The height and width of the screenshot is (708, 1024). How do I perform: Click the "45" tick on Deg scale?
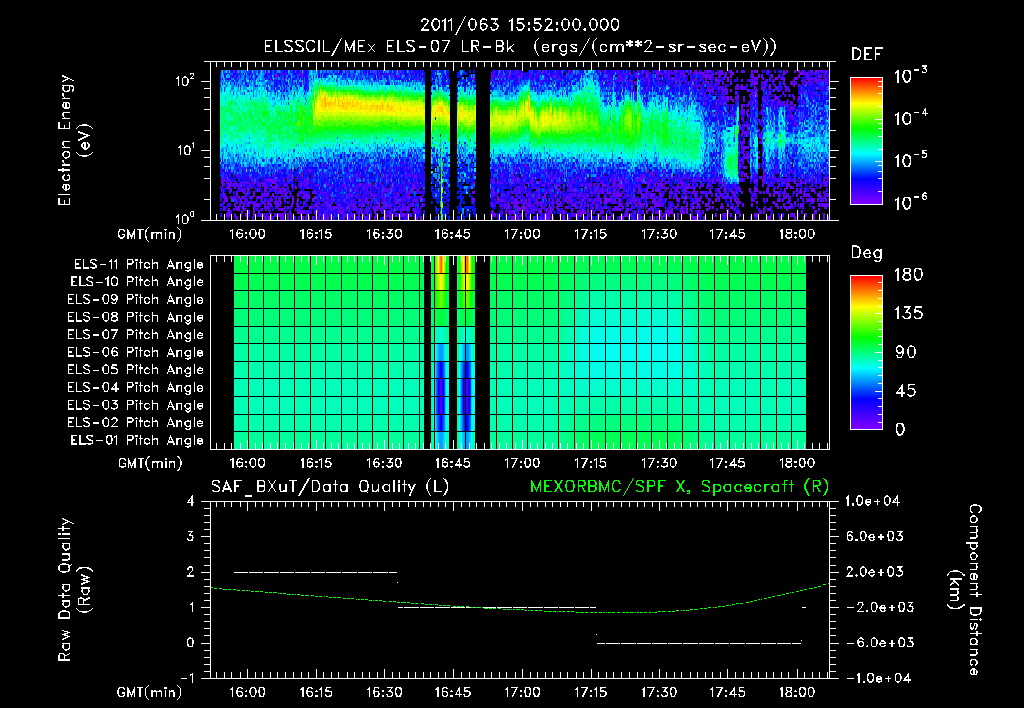click(x=906, y=391)
